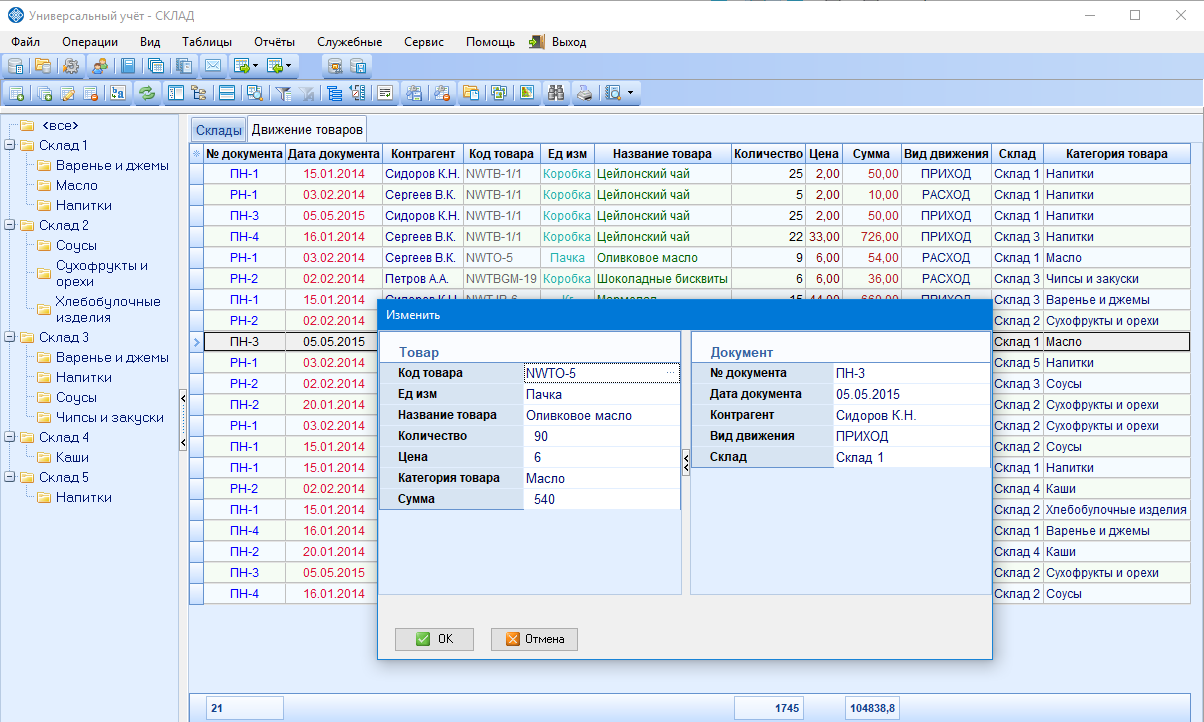The image size is (1204, 722).
Task: Open the Отчёты menu
Action: 274,42
